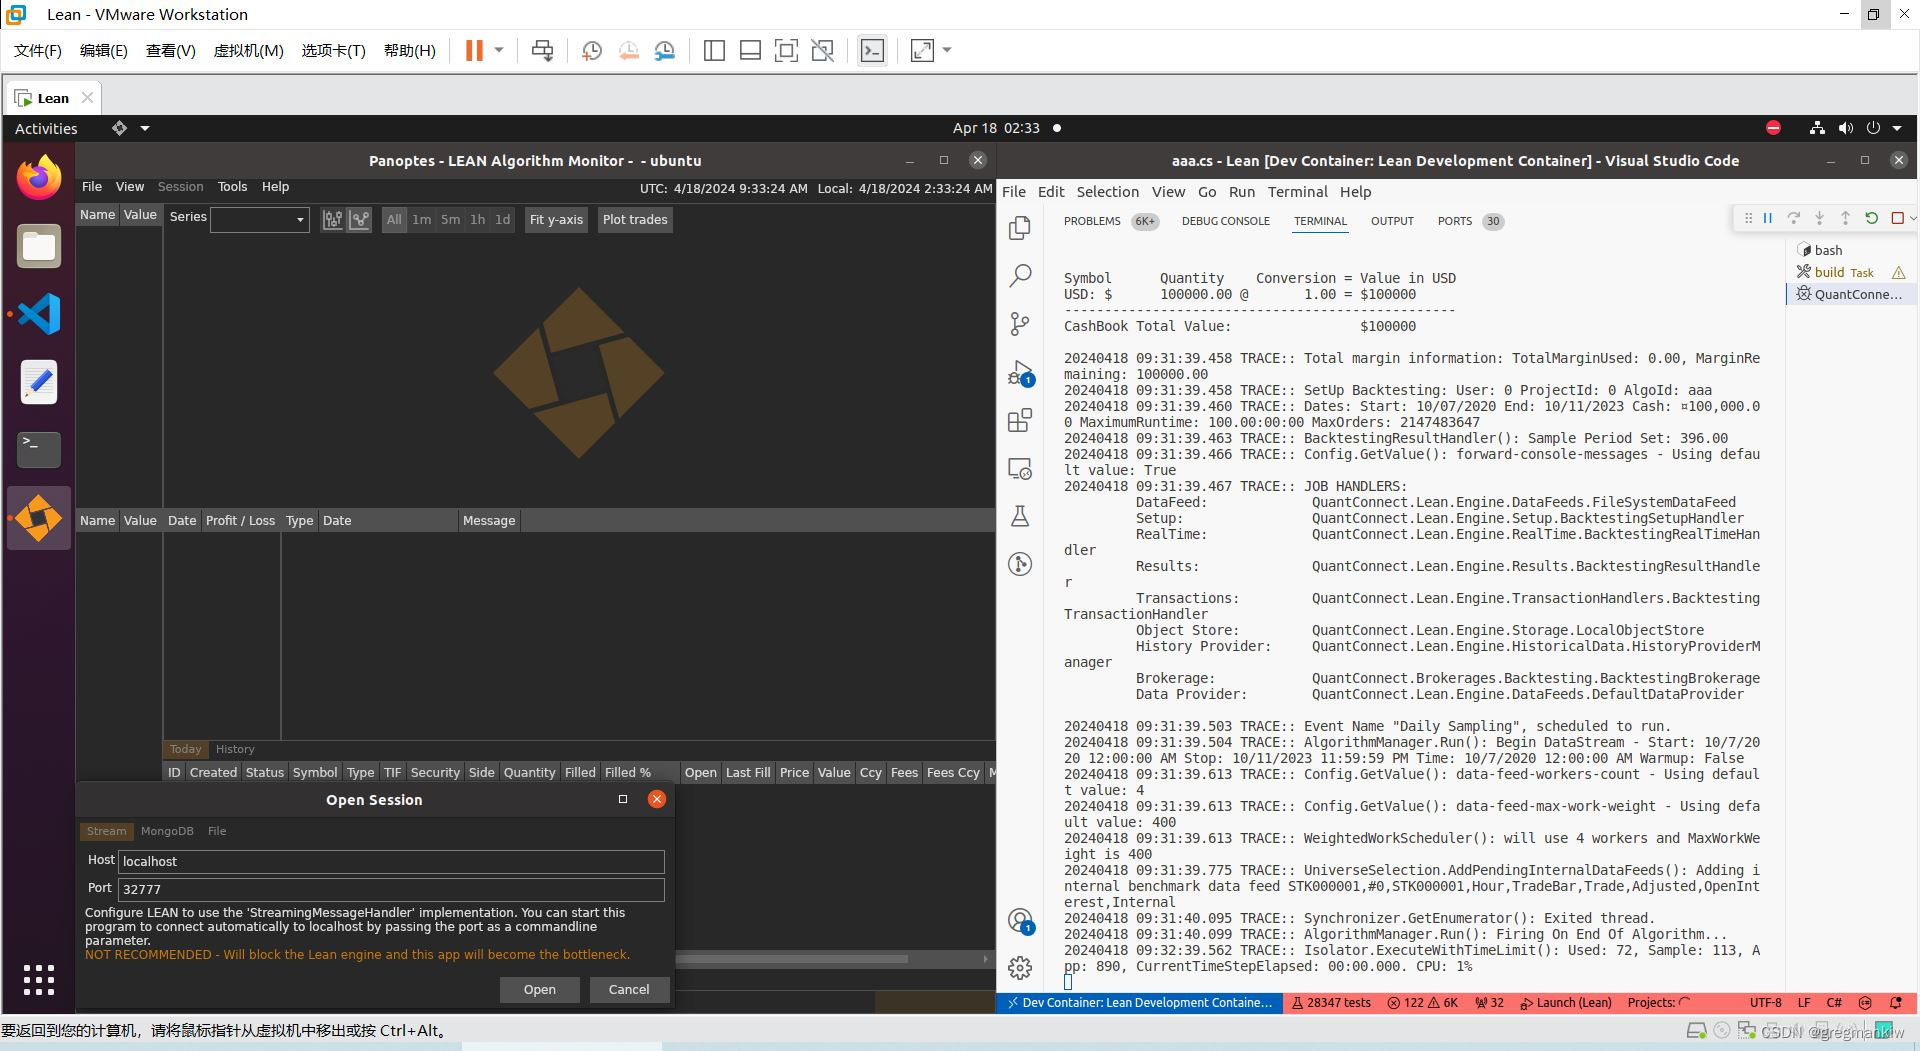Viewport: 1920px width, 1051px height.
Task: Take a VMware snapshot
Action: 592,51
